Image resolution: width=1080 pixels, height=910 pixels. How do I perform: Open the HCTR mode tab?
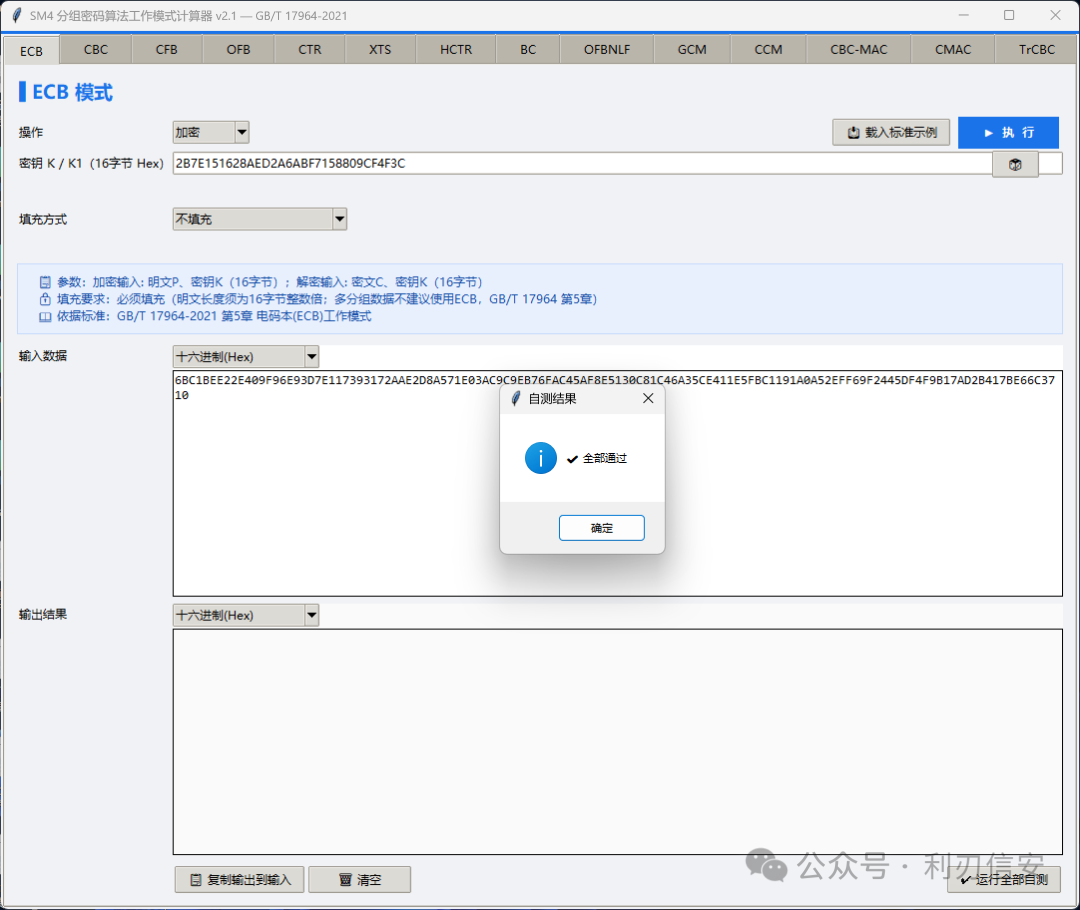(x=456, y=50)
